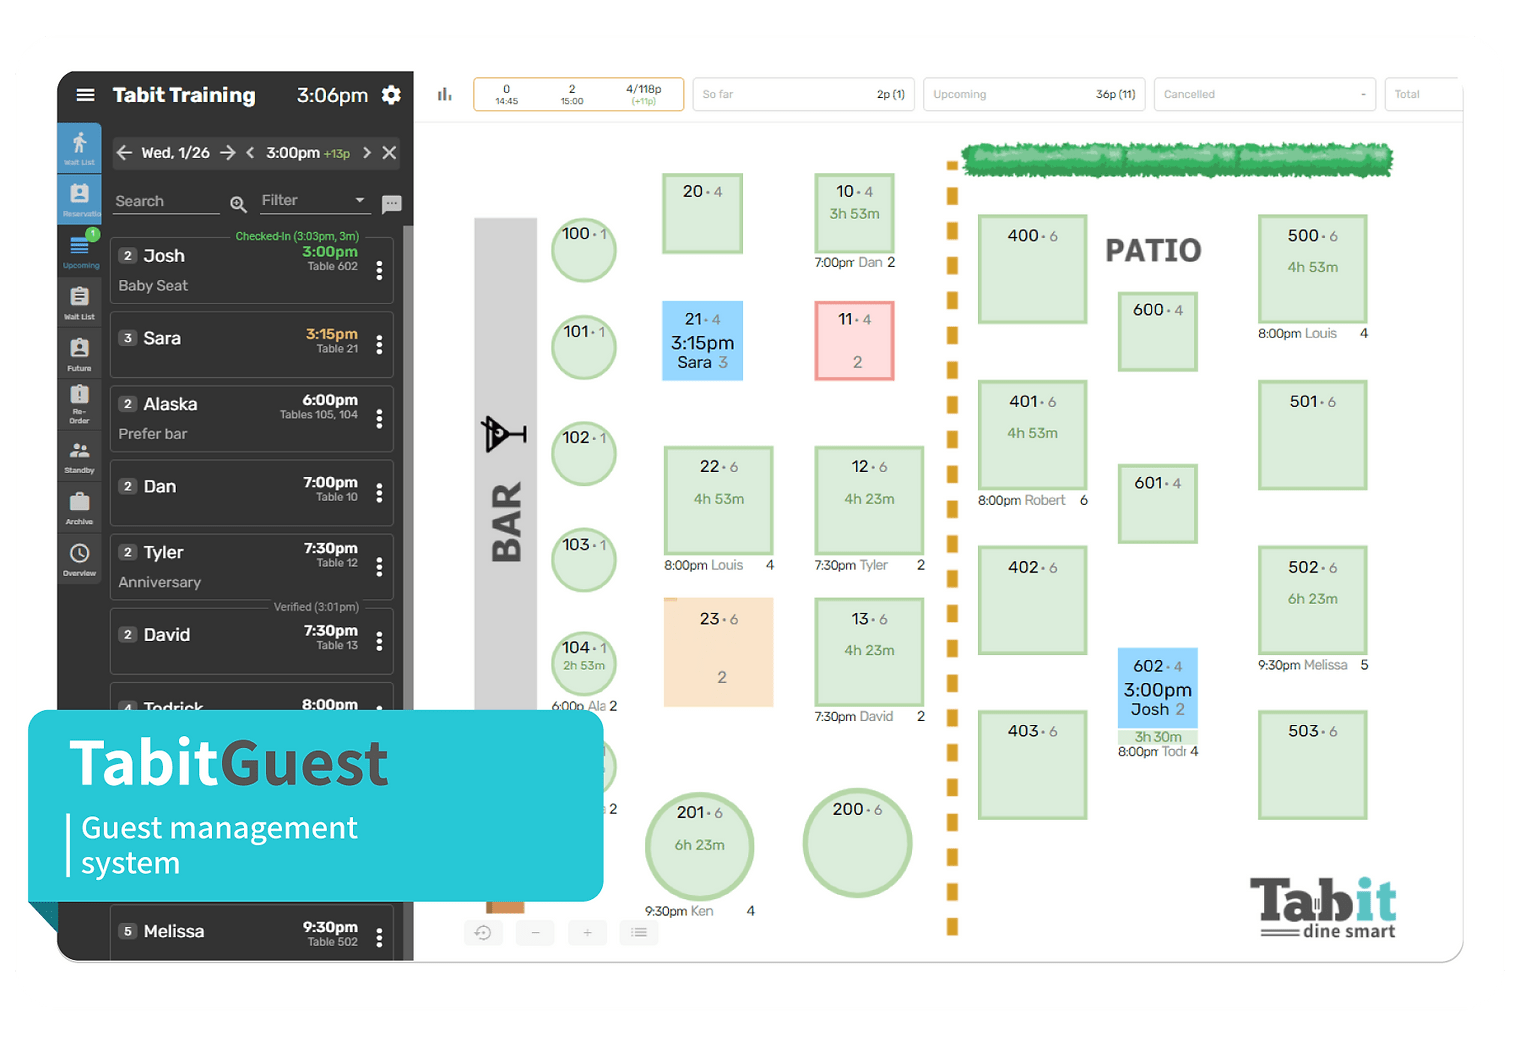Close the date time selector

(x=389, y=153)
